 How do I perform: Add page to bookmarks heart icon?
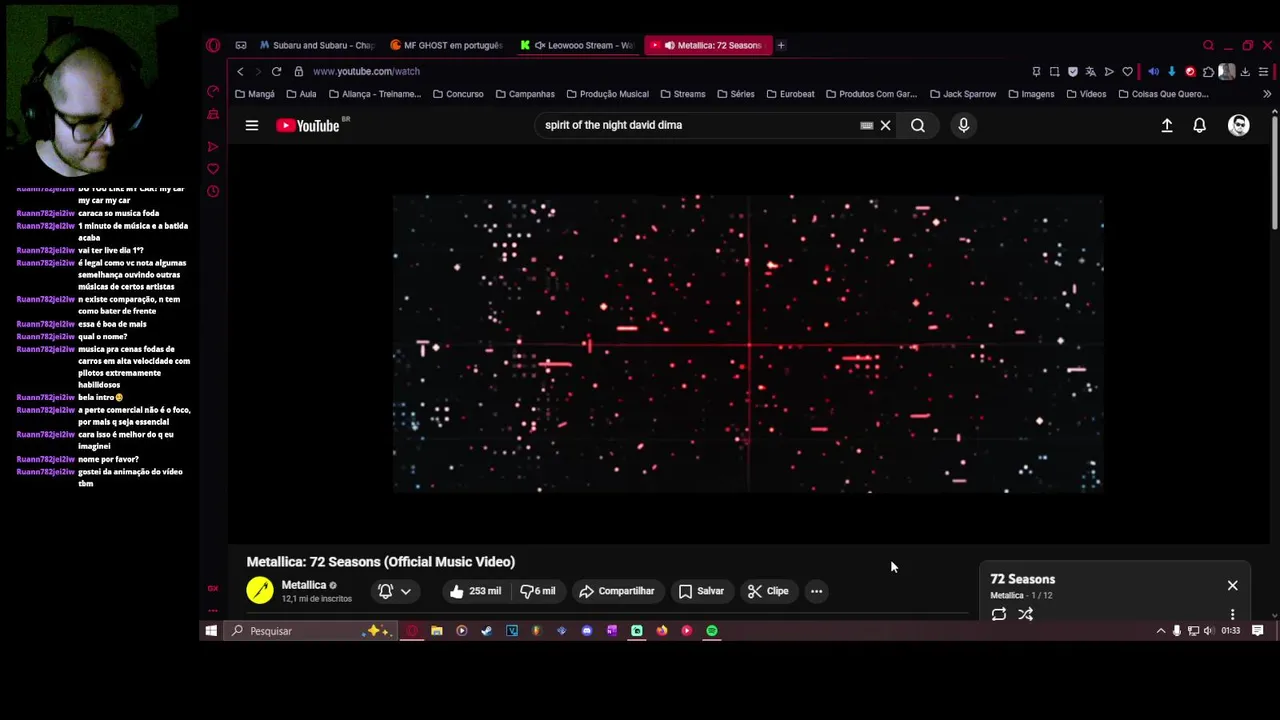1127,71
